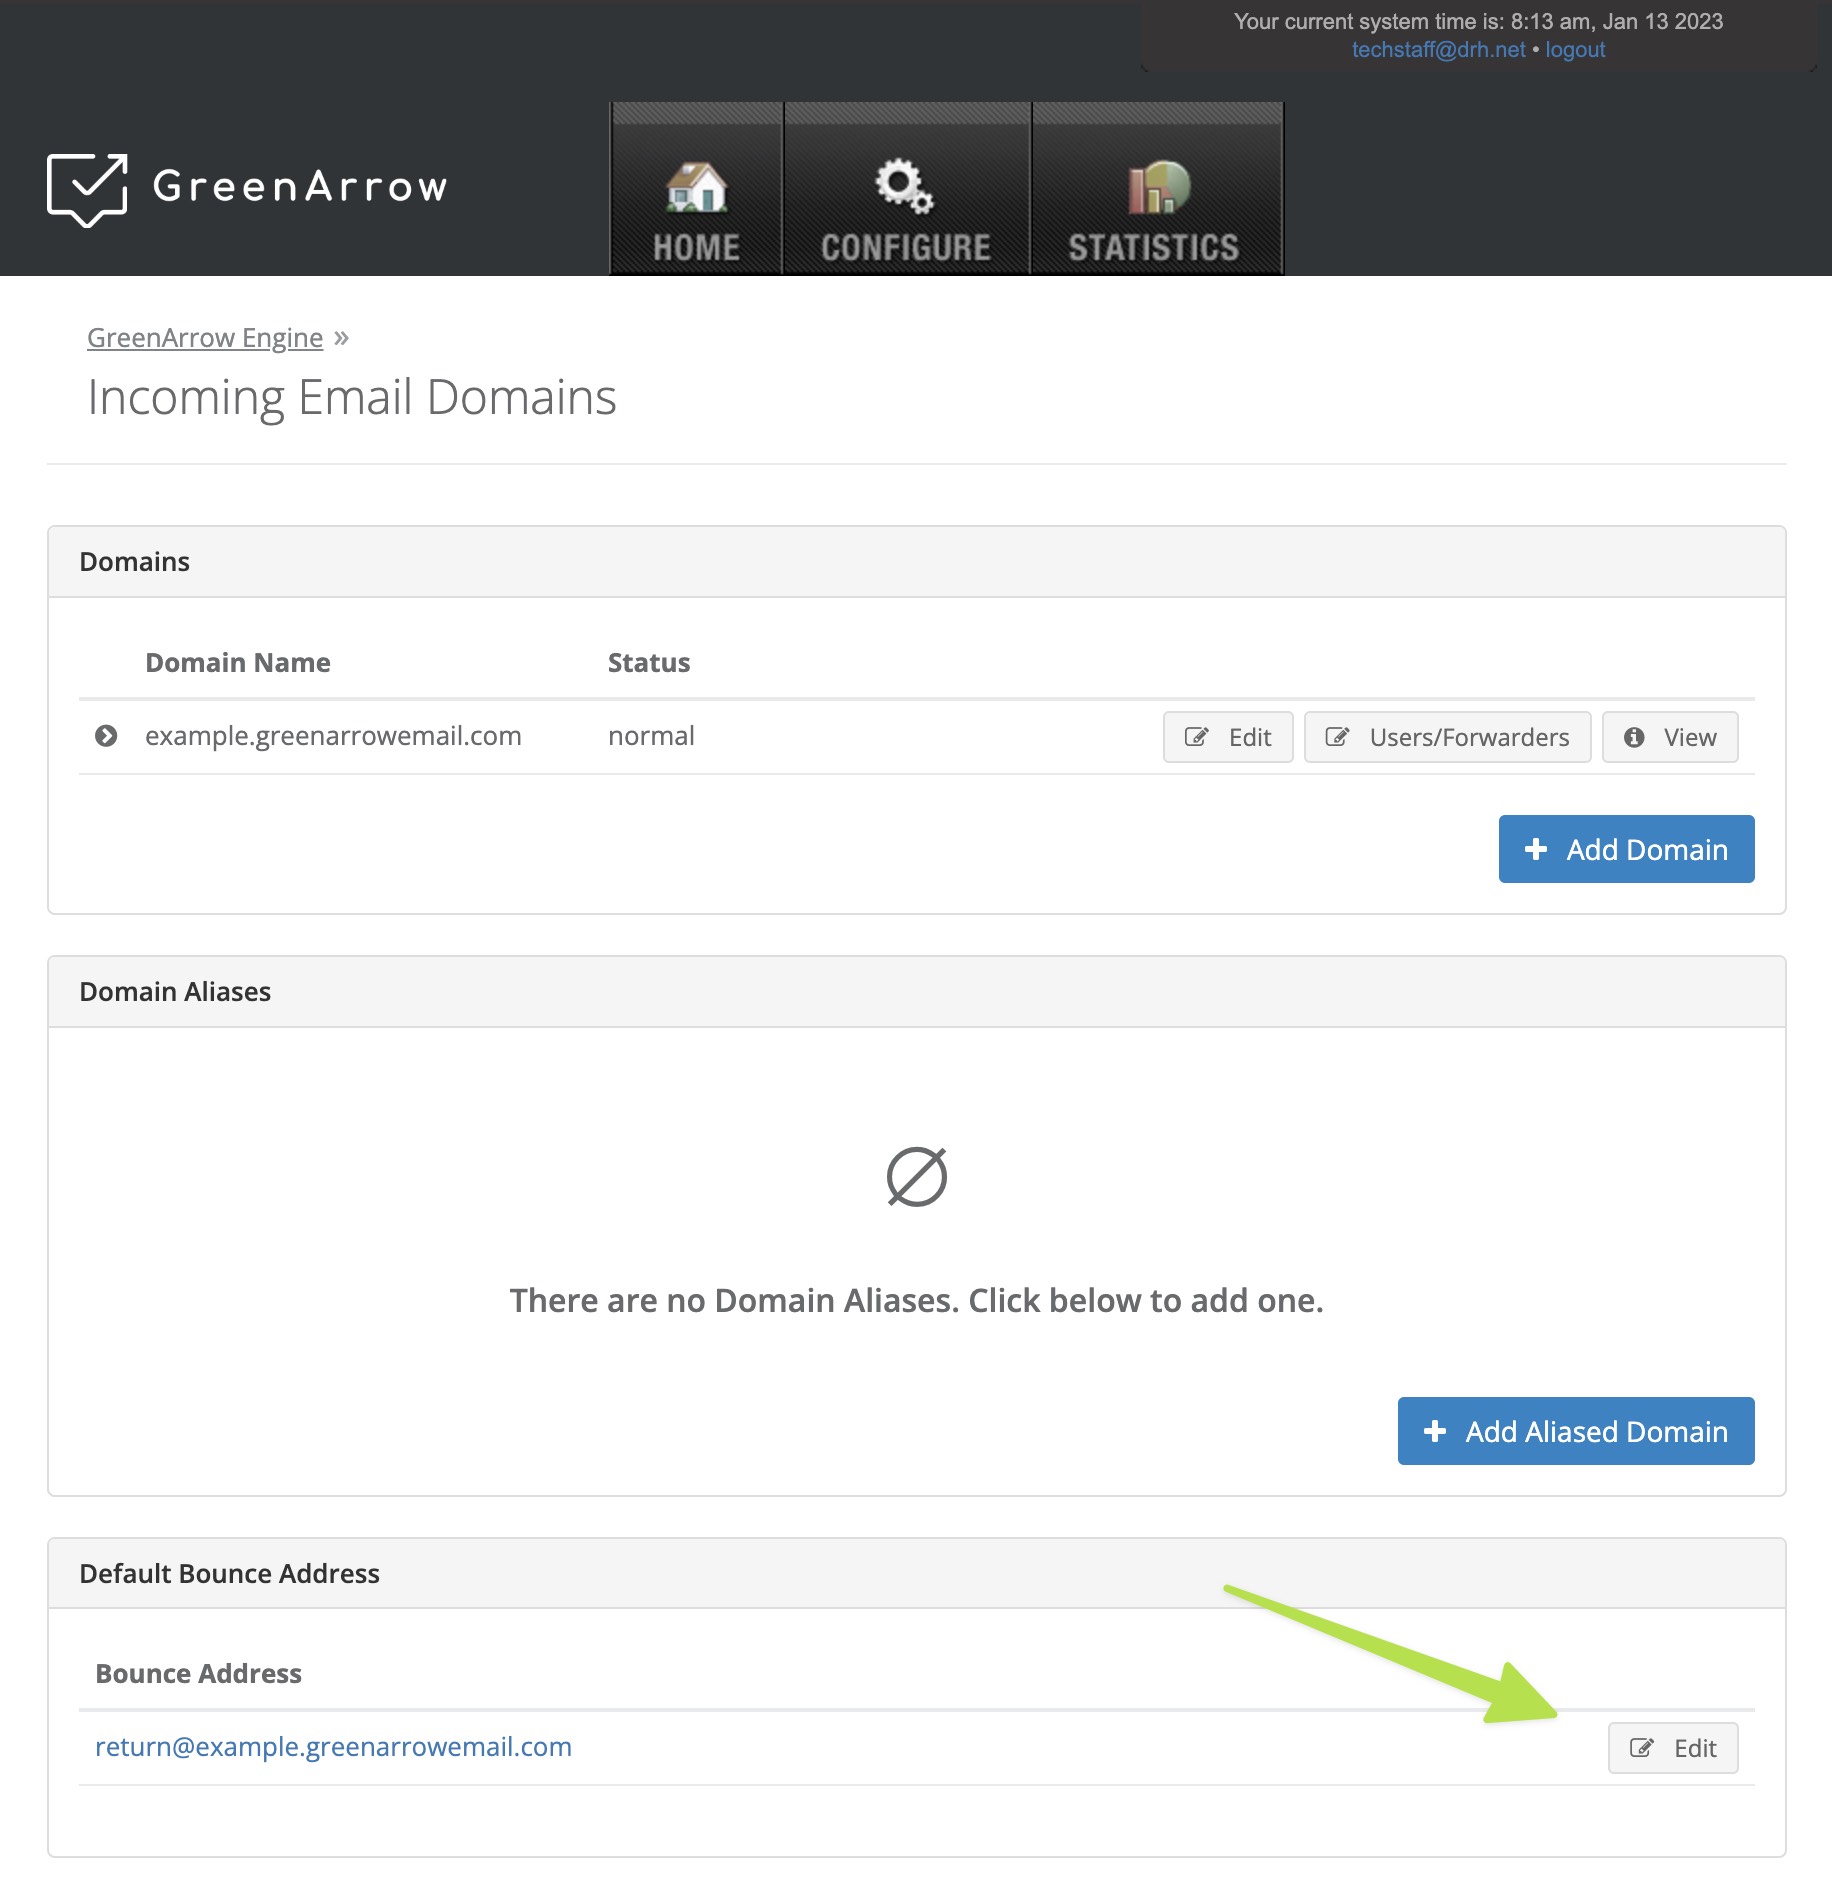Viewport: 1832px width, 1904px height.
Task: Click the logout link
Action: tap(1575, 50)
